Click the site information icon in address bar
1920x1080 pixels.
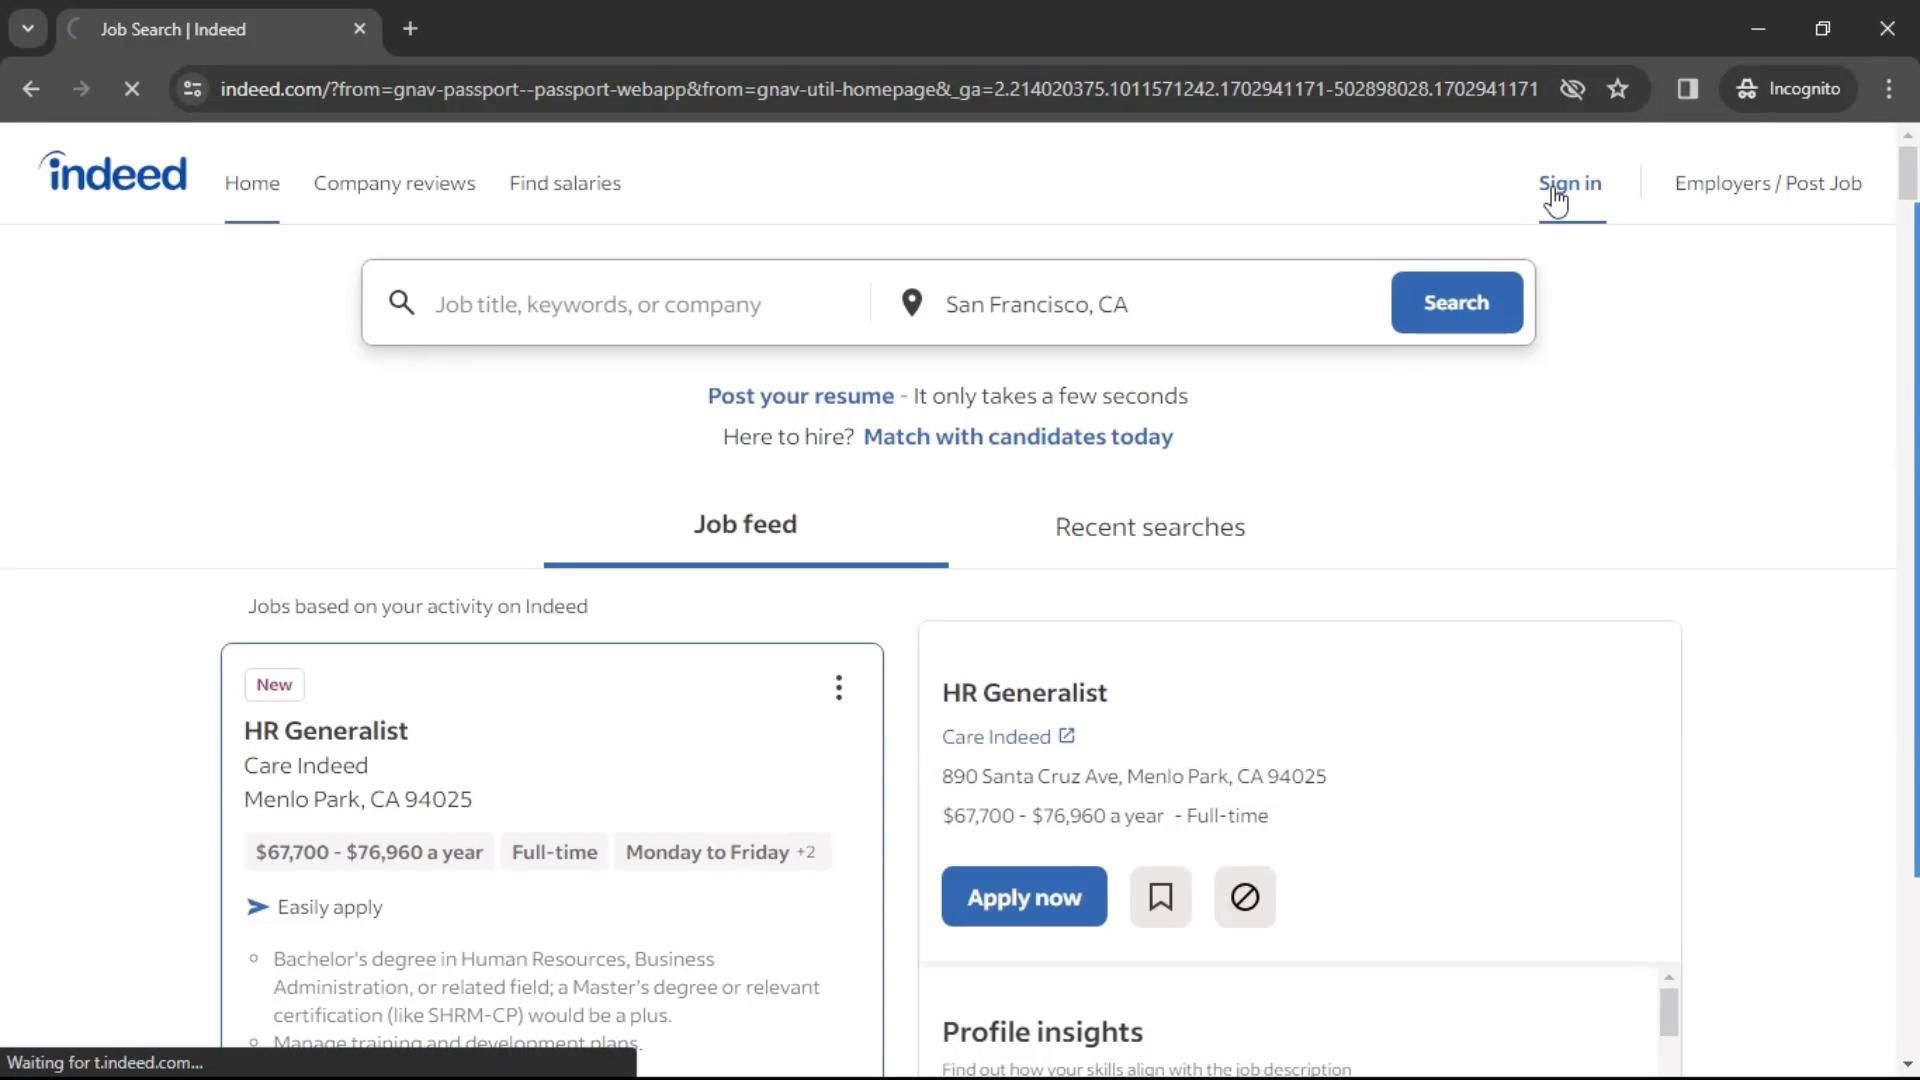pyautogui.click(x=193, y=89)
